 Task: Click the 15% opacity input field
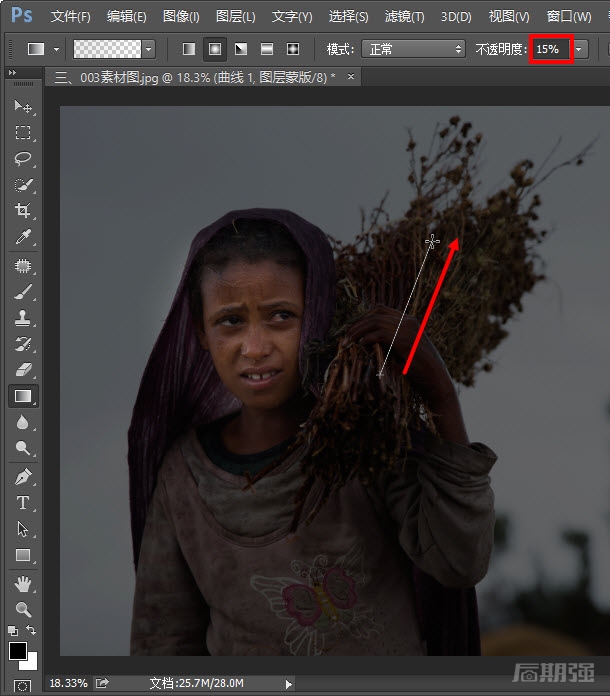pyautogui.click(x=551, y=49)
